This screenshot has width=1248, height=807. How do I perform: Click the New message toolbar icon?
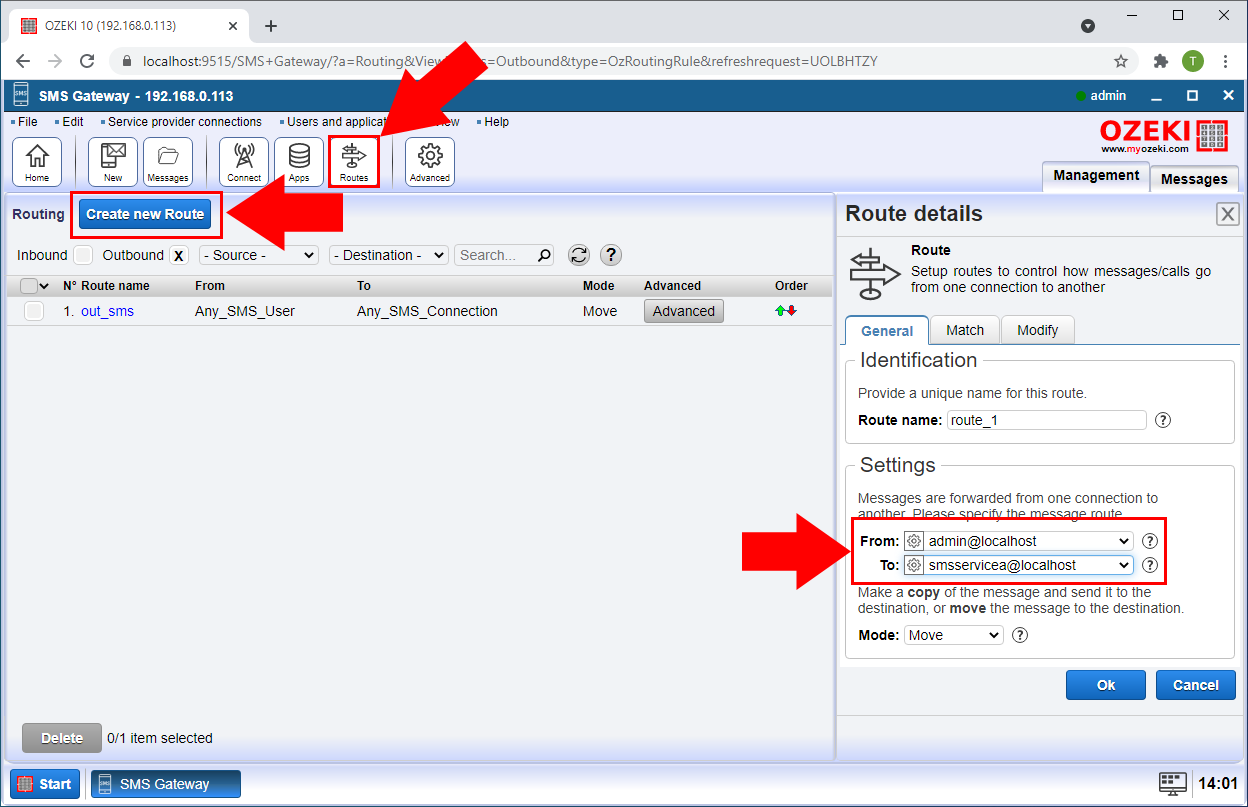coord(113,162)
